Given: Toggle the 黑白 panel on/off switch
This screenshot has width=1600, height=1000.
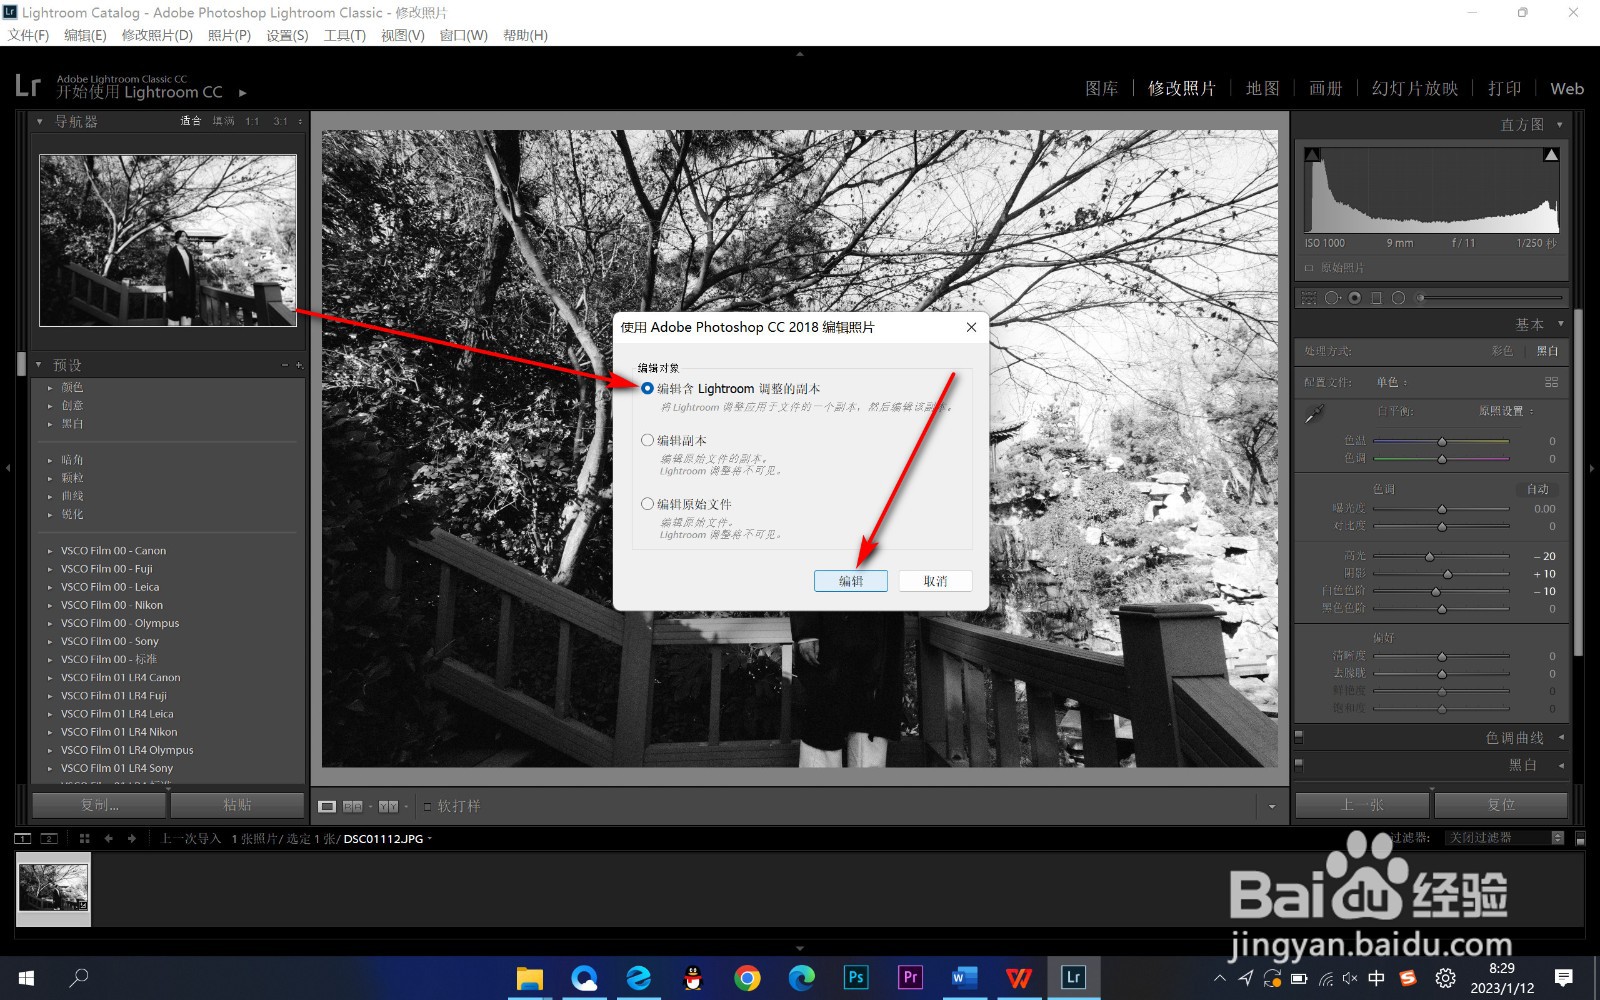Looking at the screenshot, I should (x=1299, y=765).
